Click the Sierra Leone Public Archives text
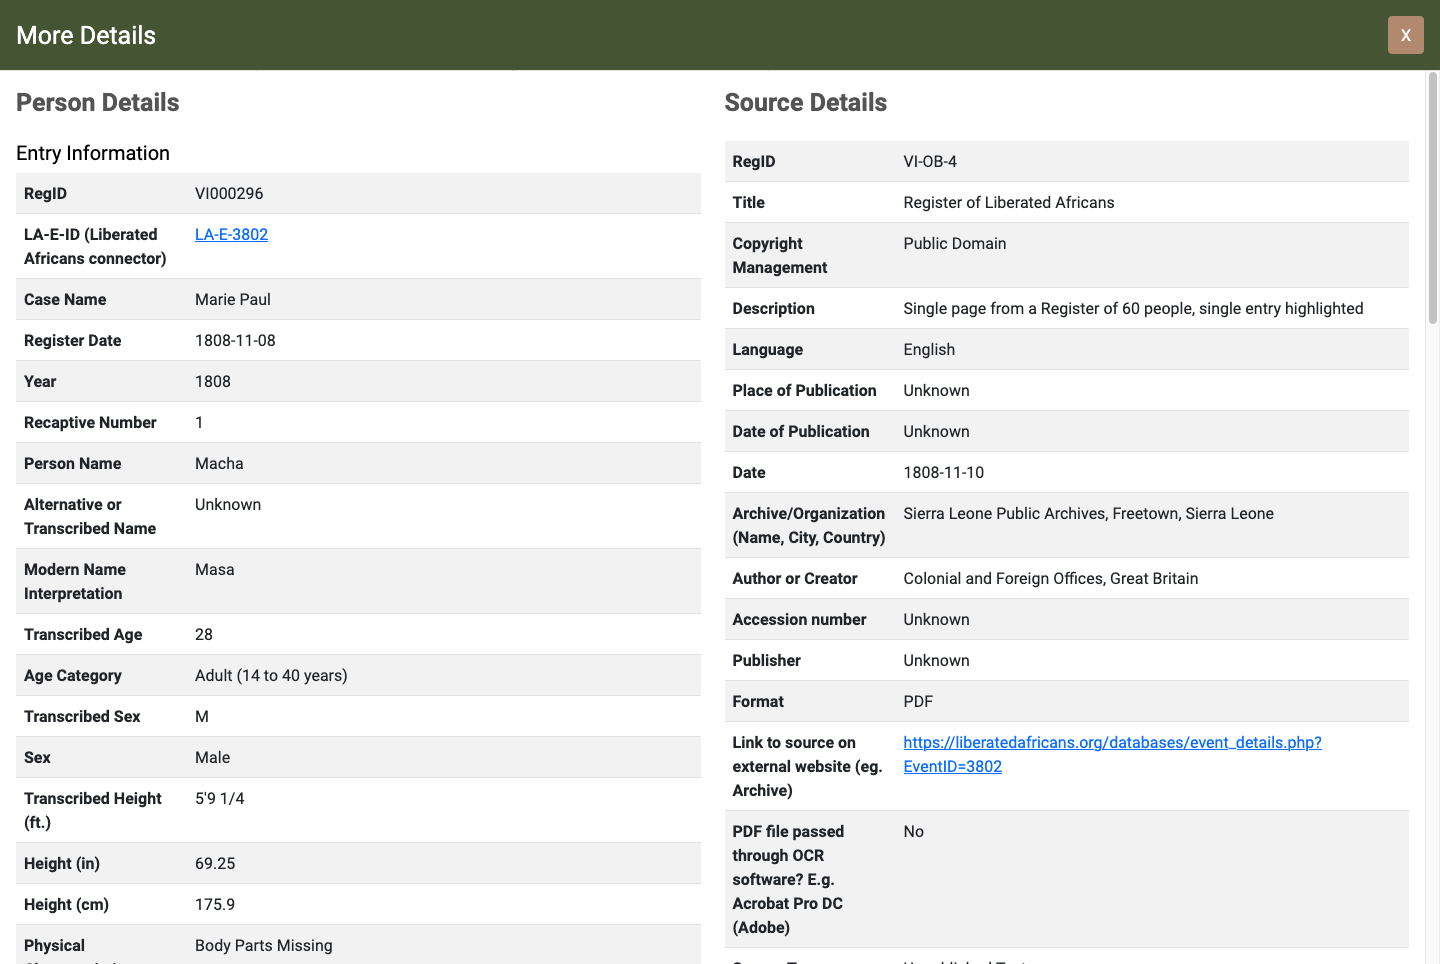This screenshot has height=964, width=1440. (x=1088, y=513)
